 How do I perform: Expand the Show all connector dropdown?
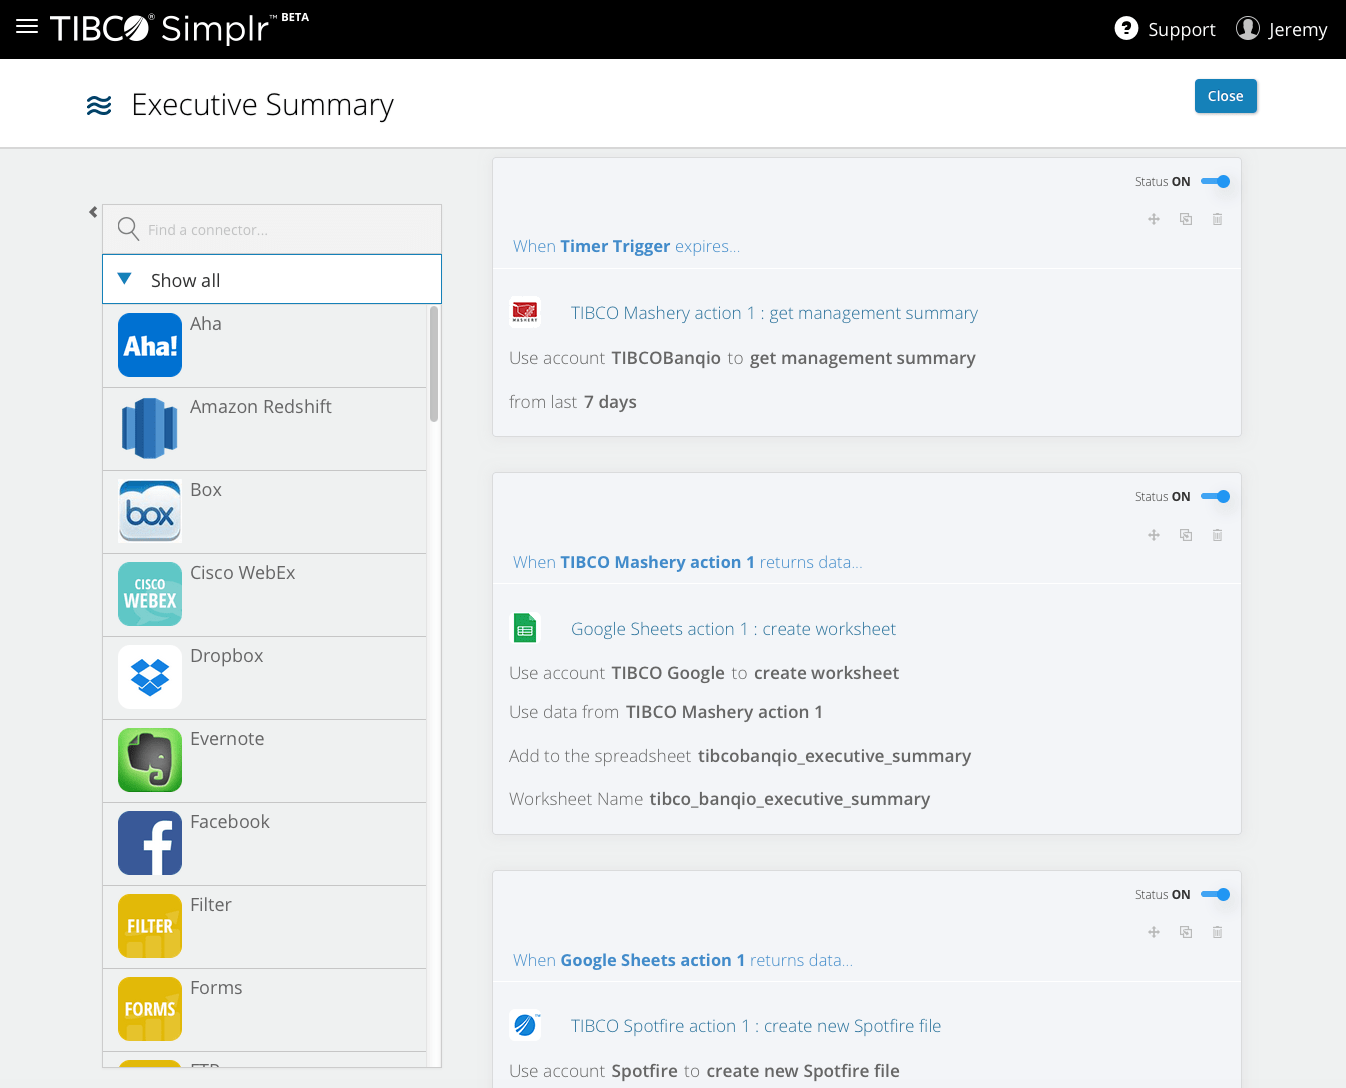[272, 279]
